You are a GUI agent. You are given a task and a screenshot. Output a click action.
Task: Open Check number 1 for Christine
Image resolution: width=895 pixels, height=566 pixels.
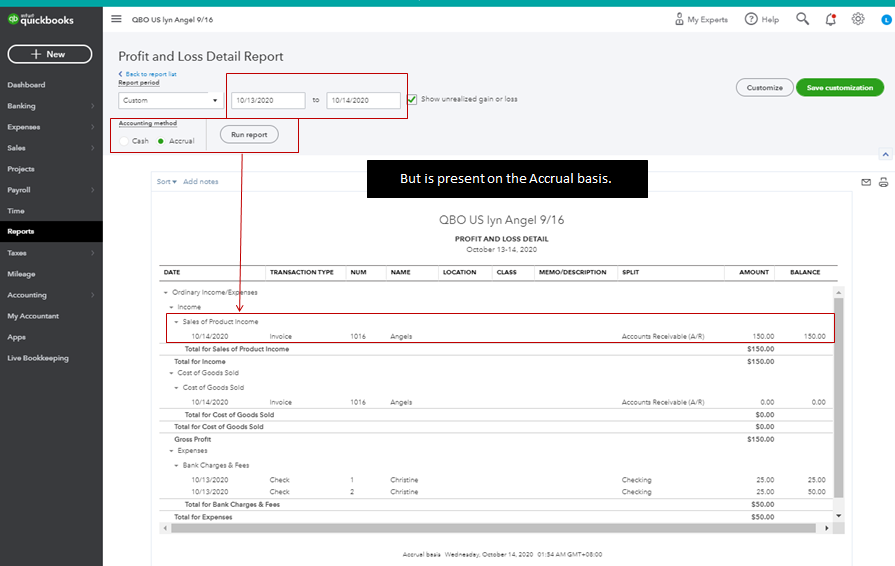(x=497, y=480)
